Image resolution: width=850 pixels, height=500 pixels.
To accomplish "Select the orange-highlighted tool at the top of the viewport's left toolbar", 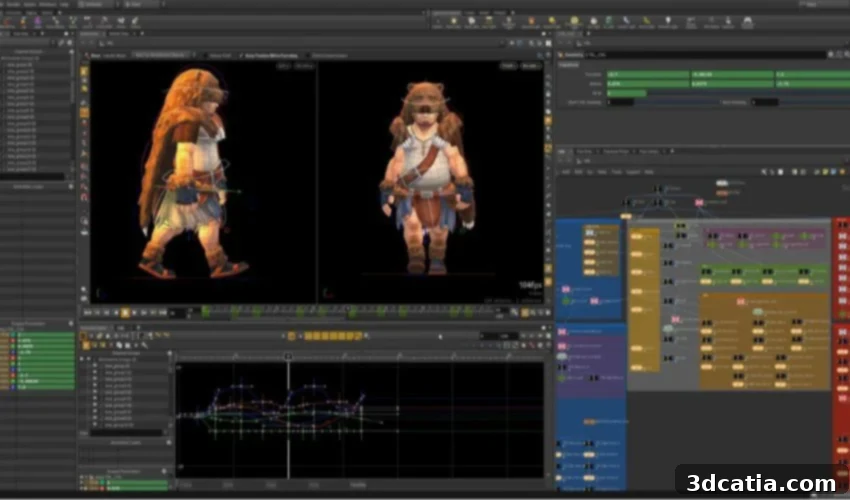I will (x=84, y=71).
